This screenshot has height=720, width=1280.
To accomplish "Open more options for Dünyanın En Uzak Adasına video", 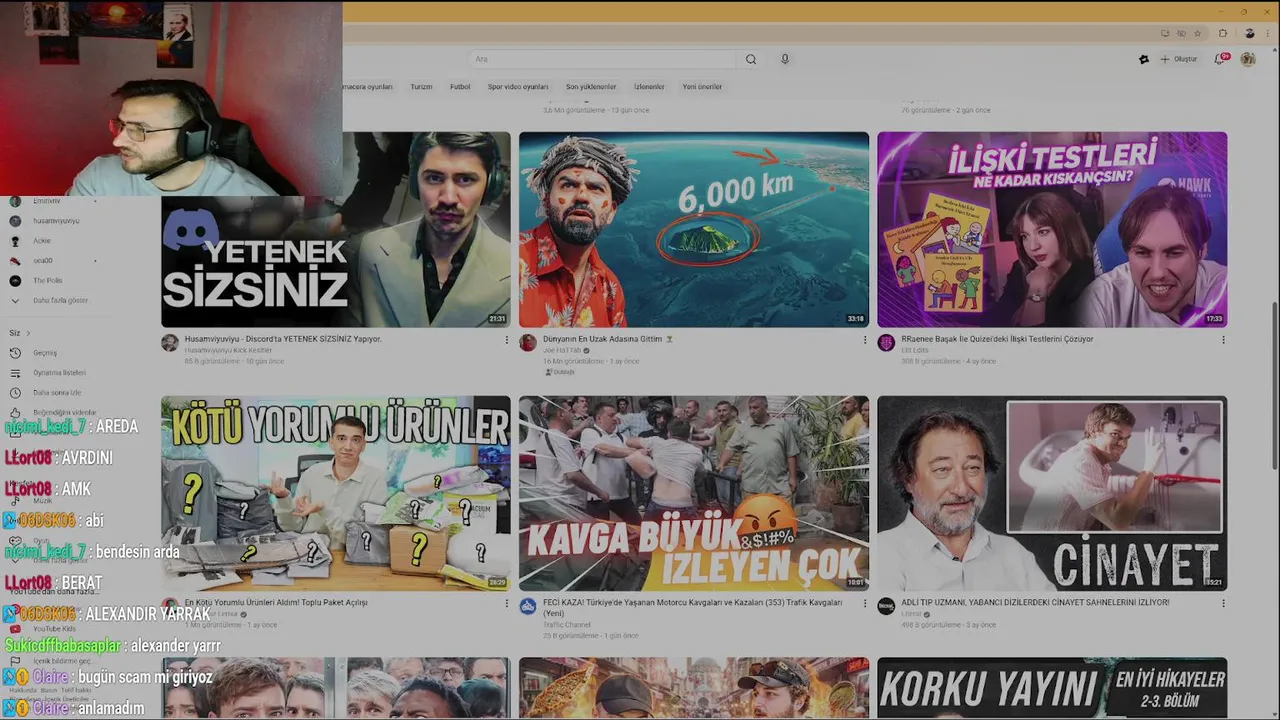I will tap(865, 340).
